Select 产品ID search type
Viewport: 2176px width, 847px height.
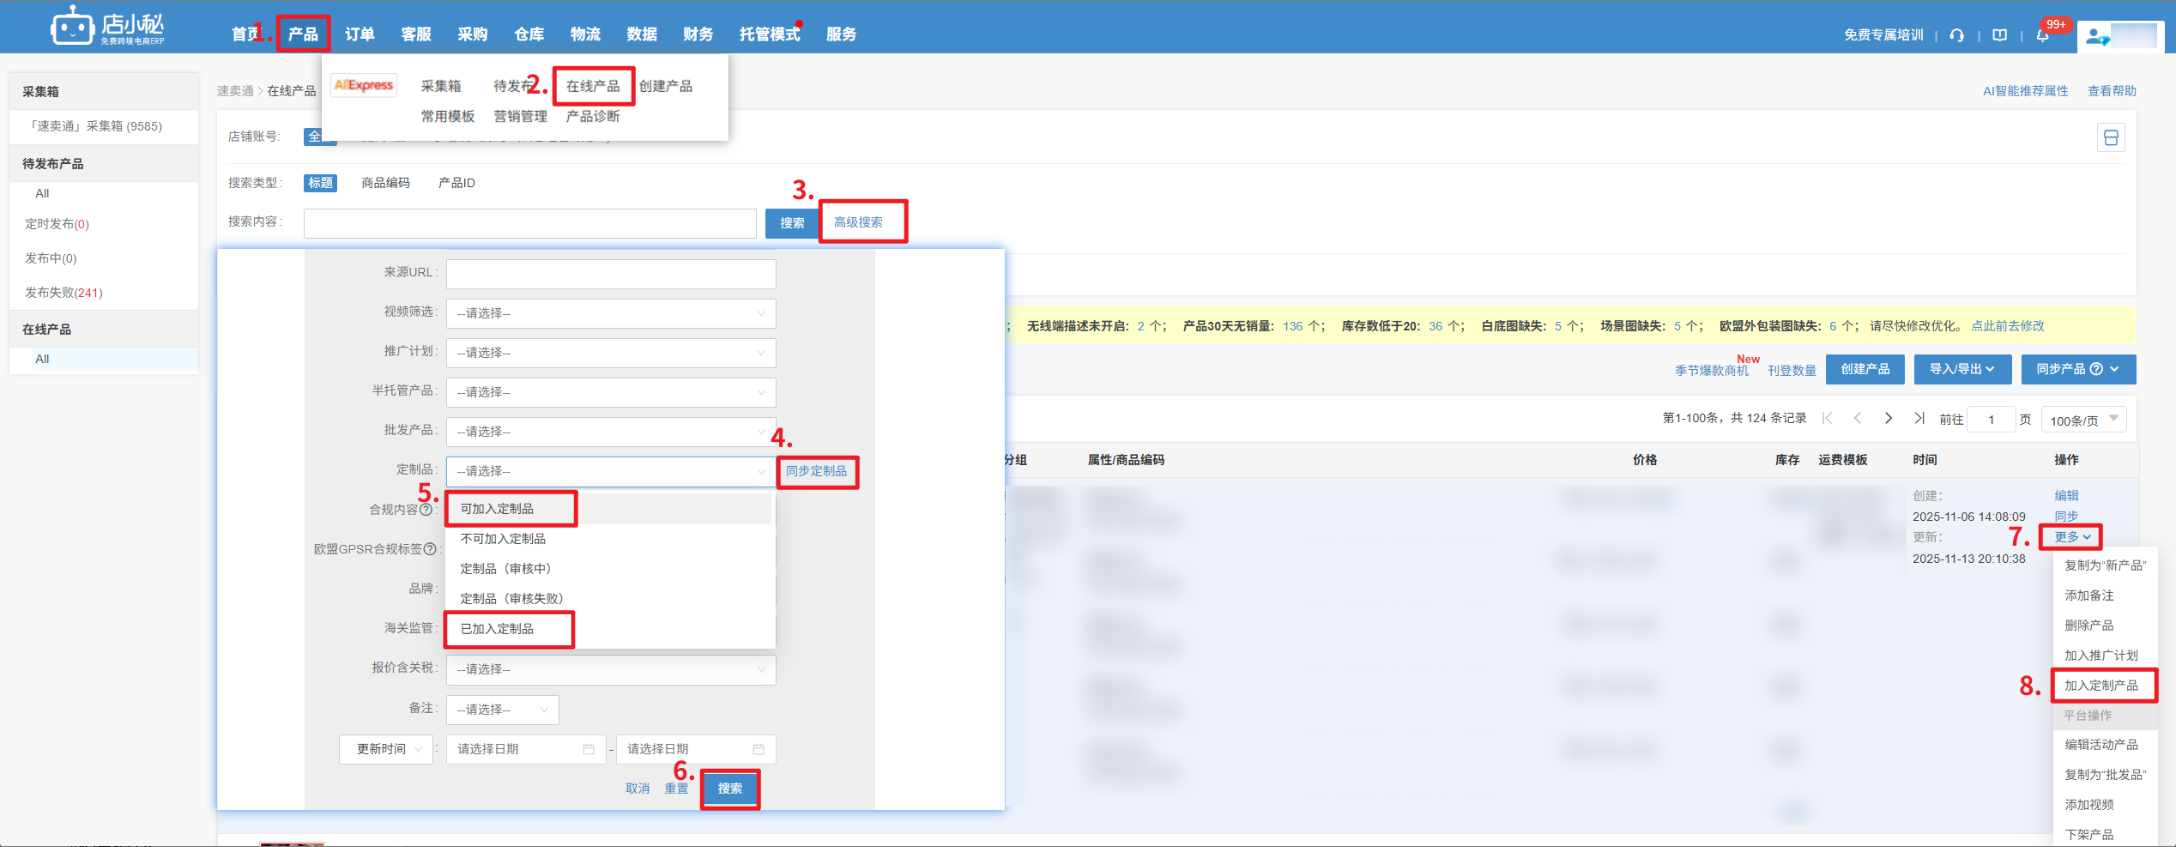pos(457,183)
